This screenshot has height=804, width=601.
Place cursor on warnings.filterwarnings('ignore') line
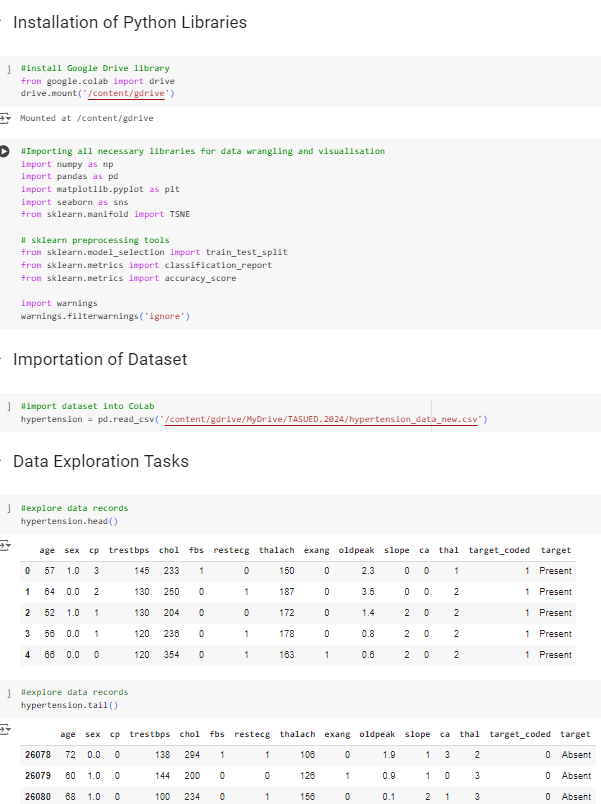[x=105, y=316]
